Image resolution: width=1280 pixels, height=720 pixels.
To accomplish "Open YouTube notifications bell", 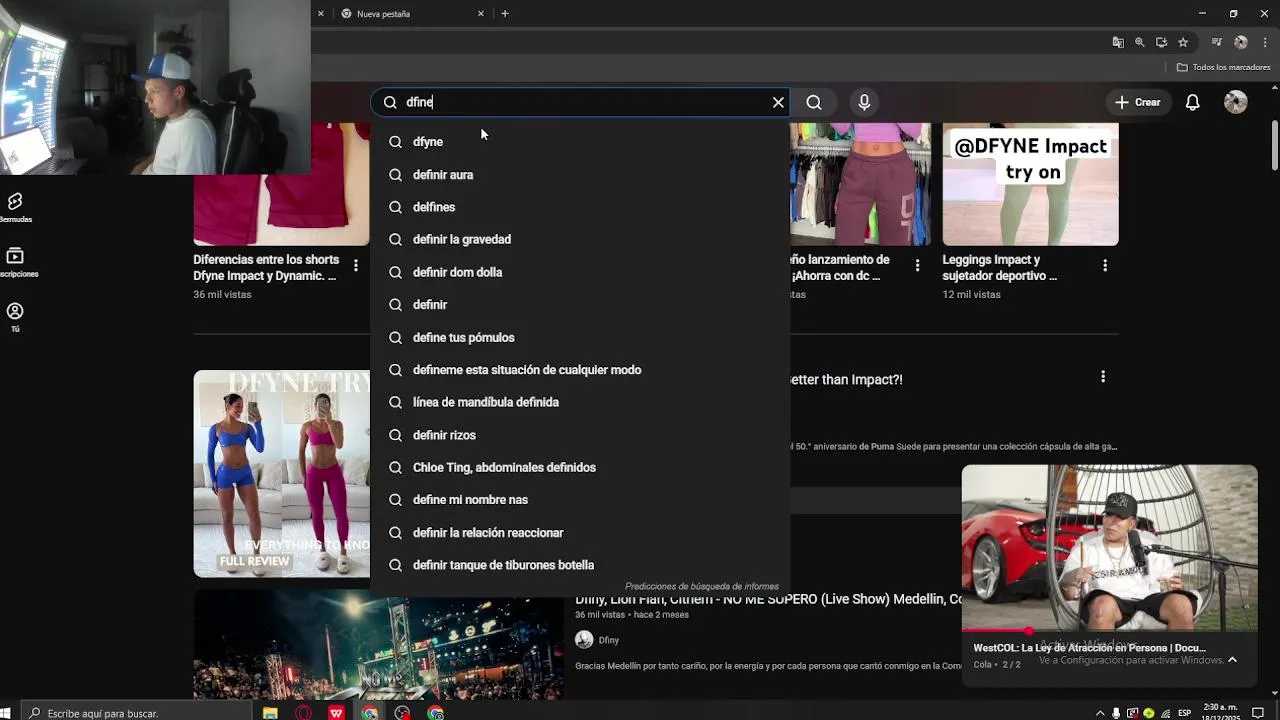I will (1192, 102).
